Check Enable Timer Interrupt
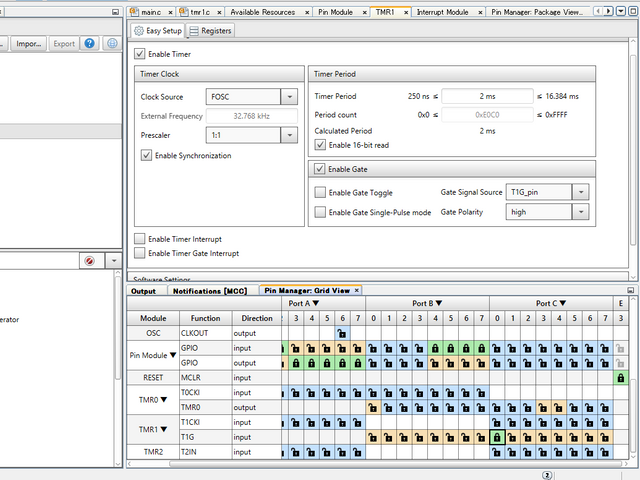The height and width of the screenshot is (480, 640). pos(140,239)
